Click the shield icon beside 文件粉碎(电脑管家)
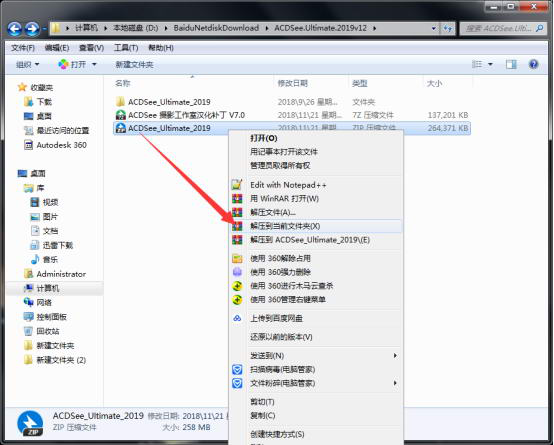554x445 pixels. pos(237,383)
